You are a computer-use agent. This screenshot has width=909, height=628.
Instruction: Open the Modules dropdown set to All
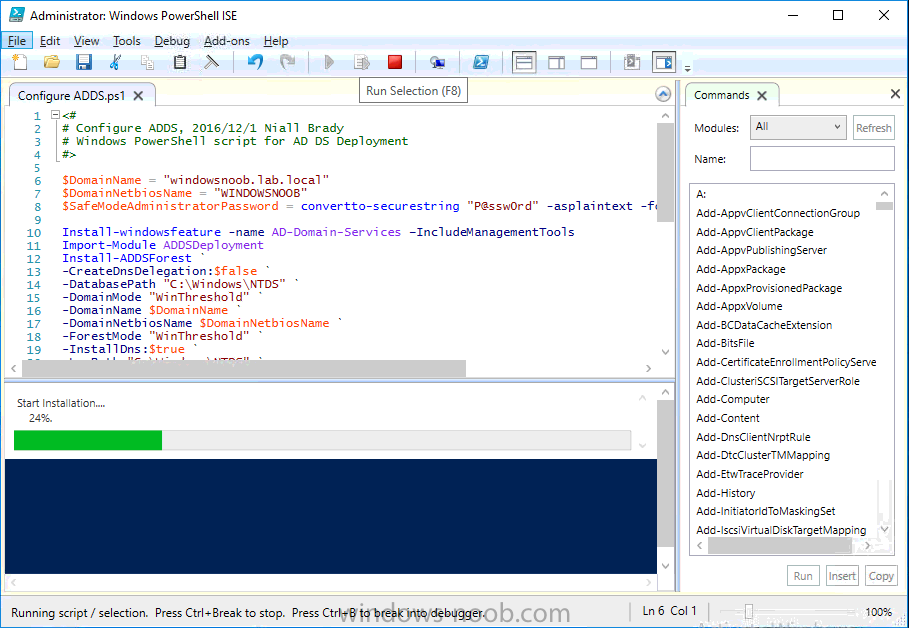click(798, 127)
